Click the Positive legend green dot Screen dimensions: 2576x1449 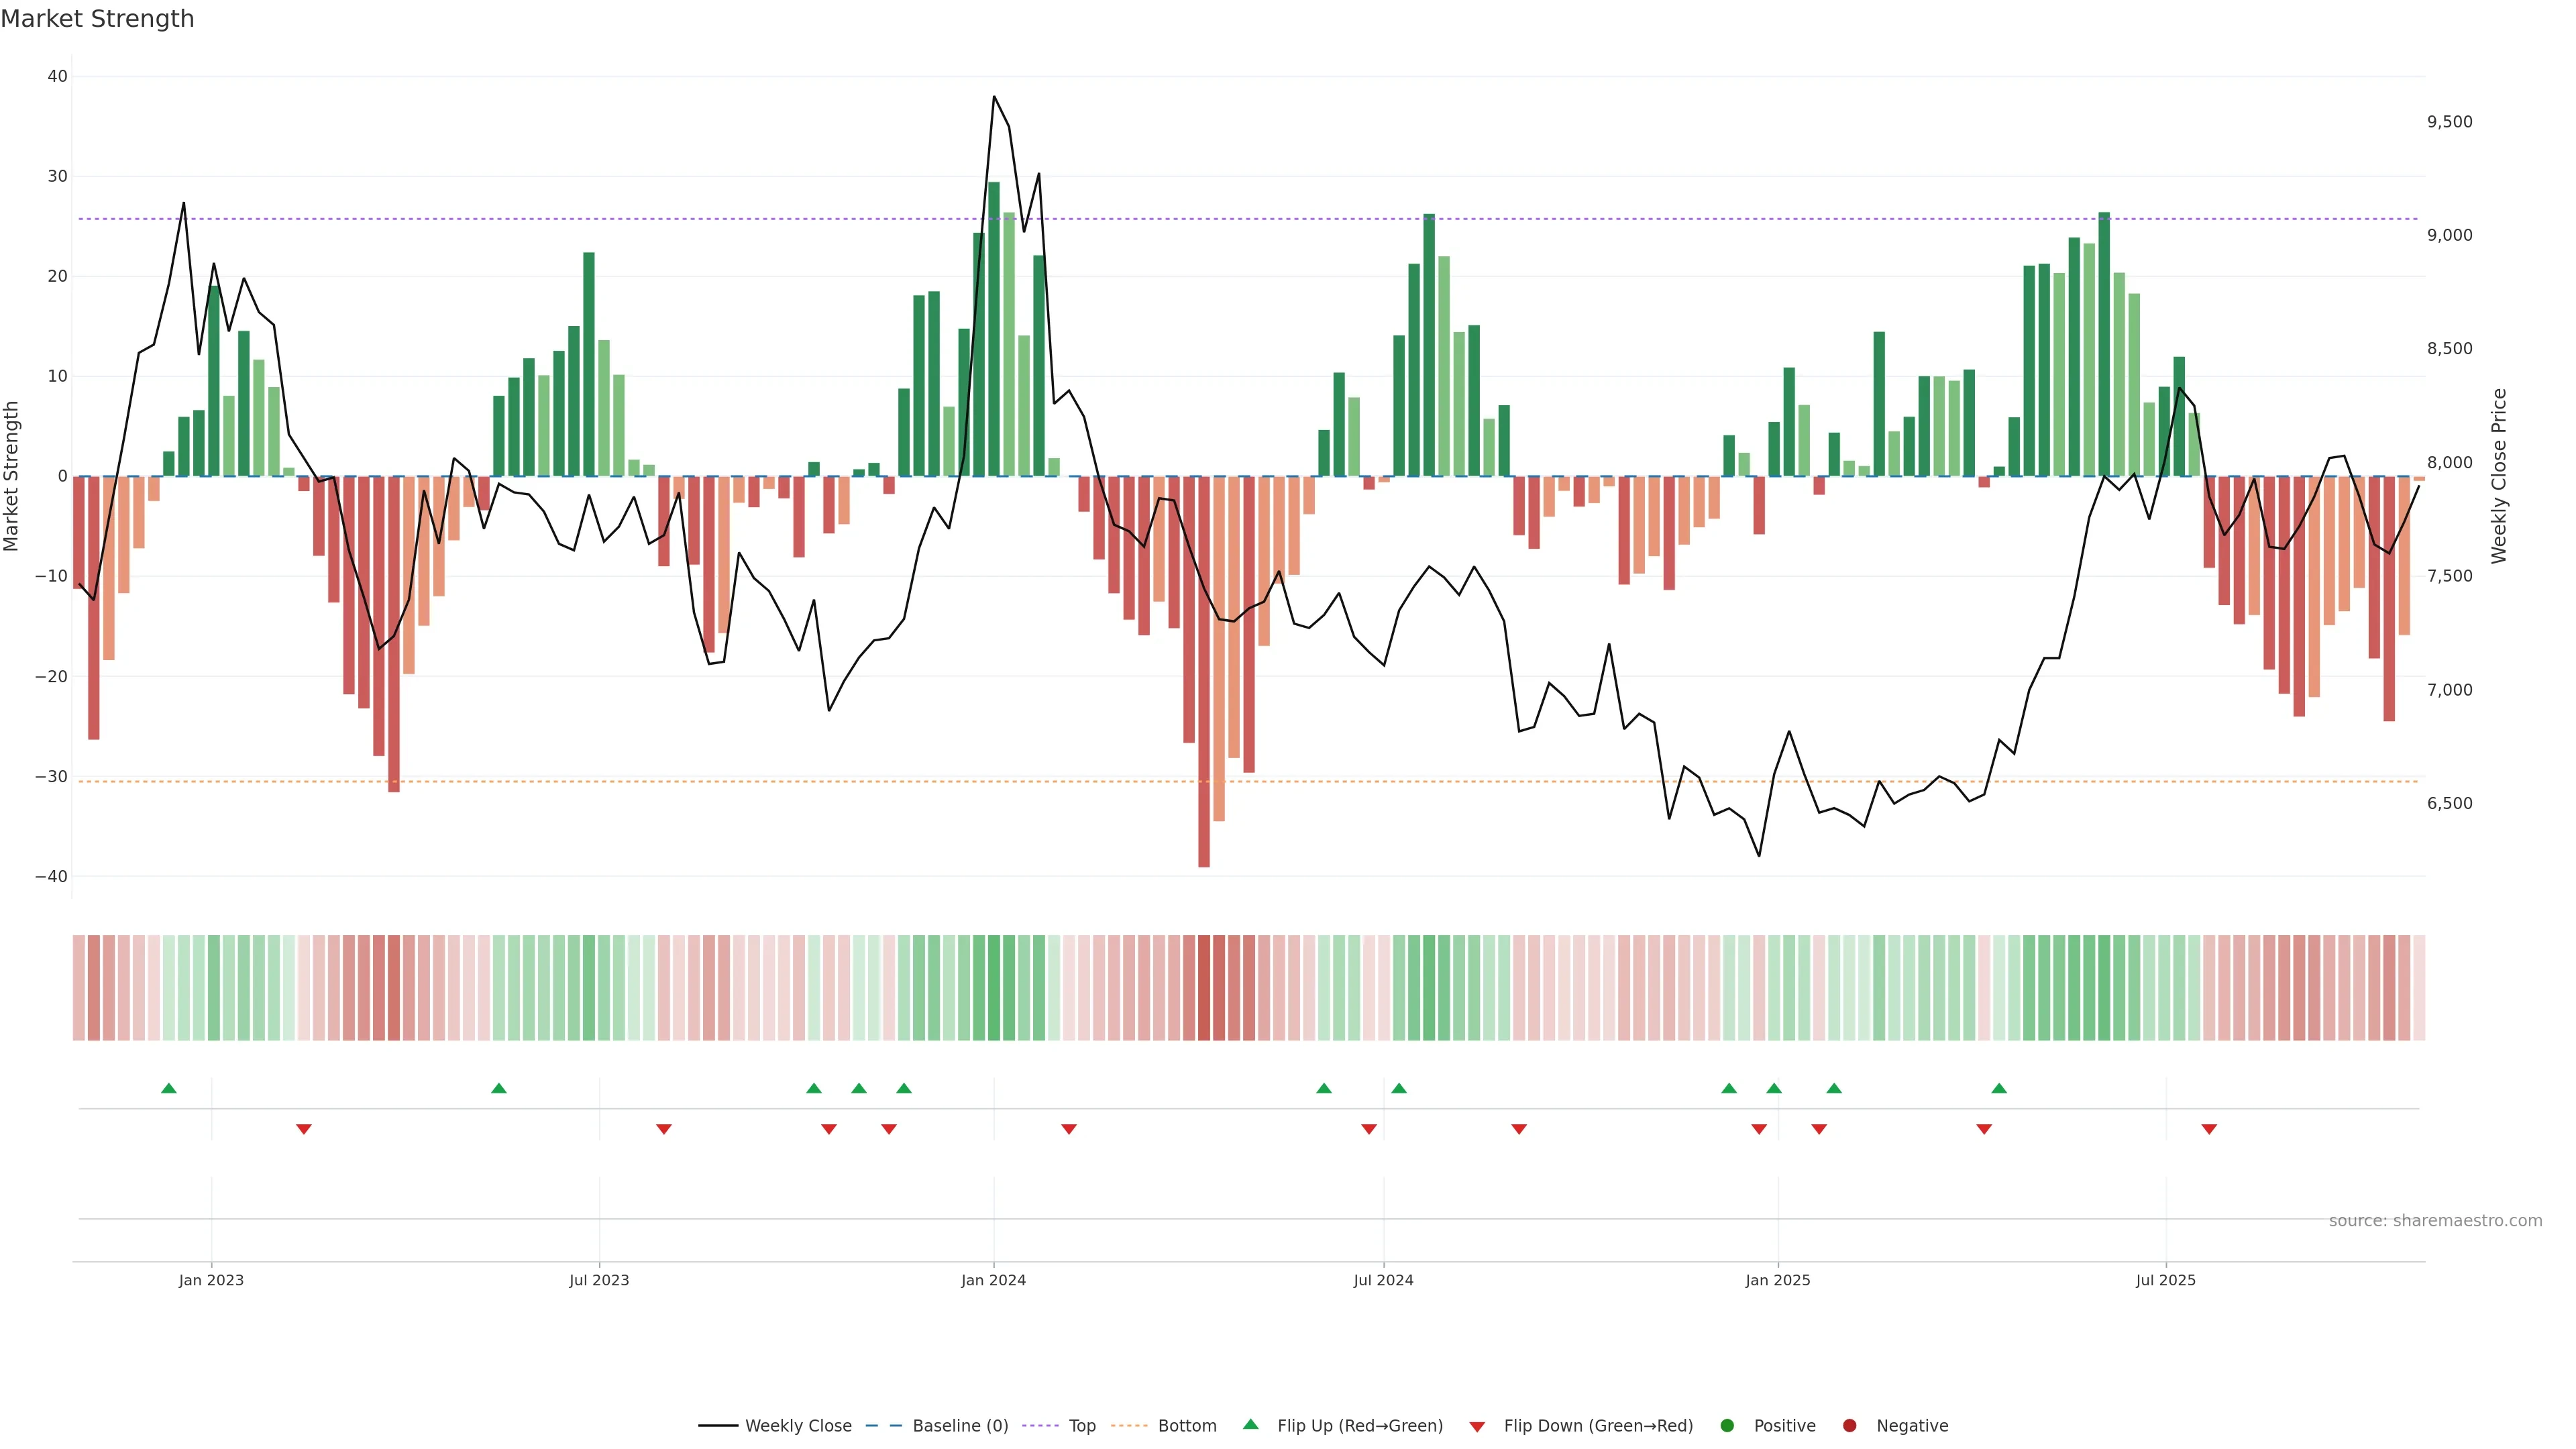coord(1727,1426)
